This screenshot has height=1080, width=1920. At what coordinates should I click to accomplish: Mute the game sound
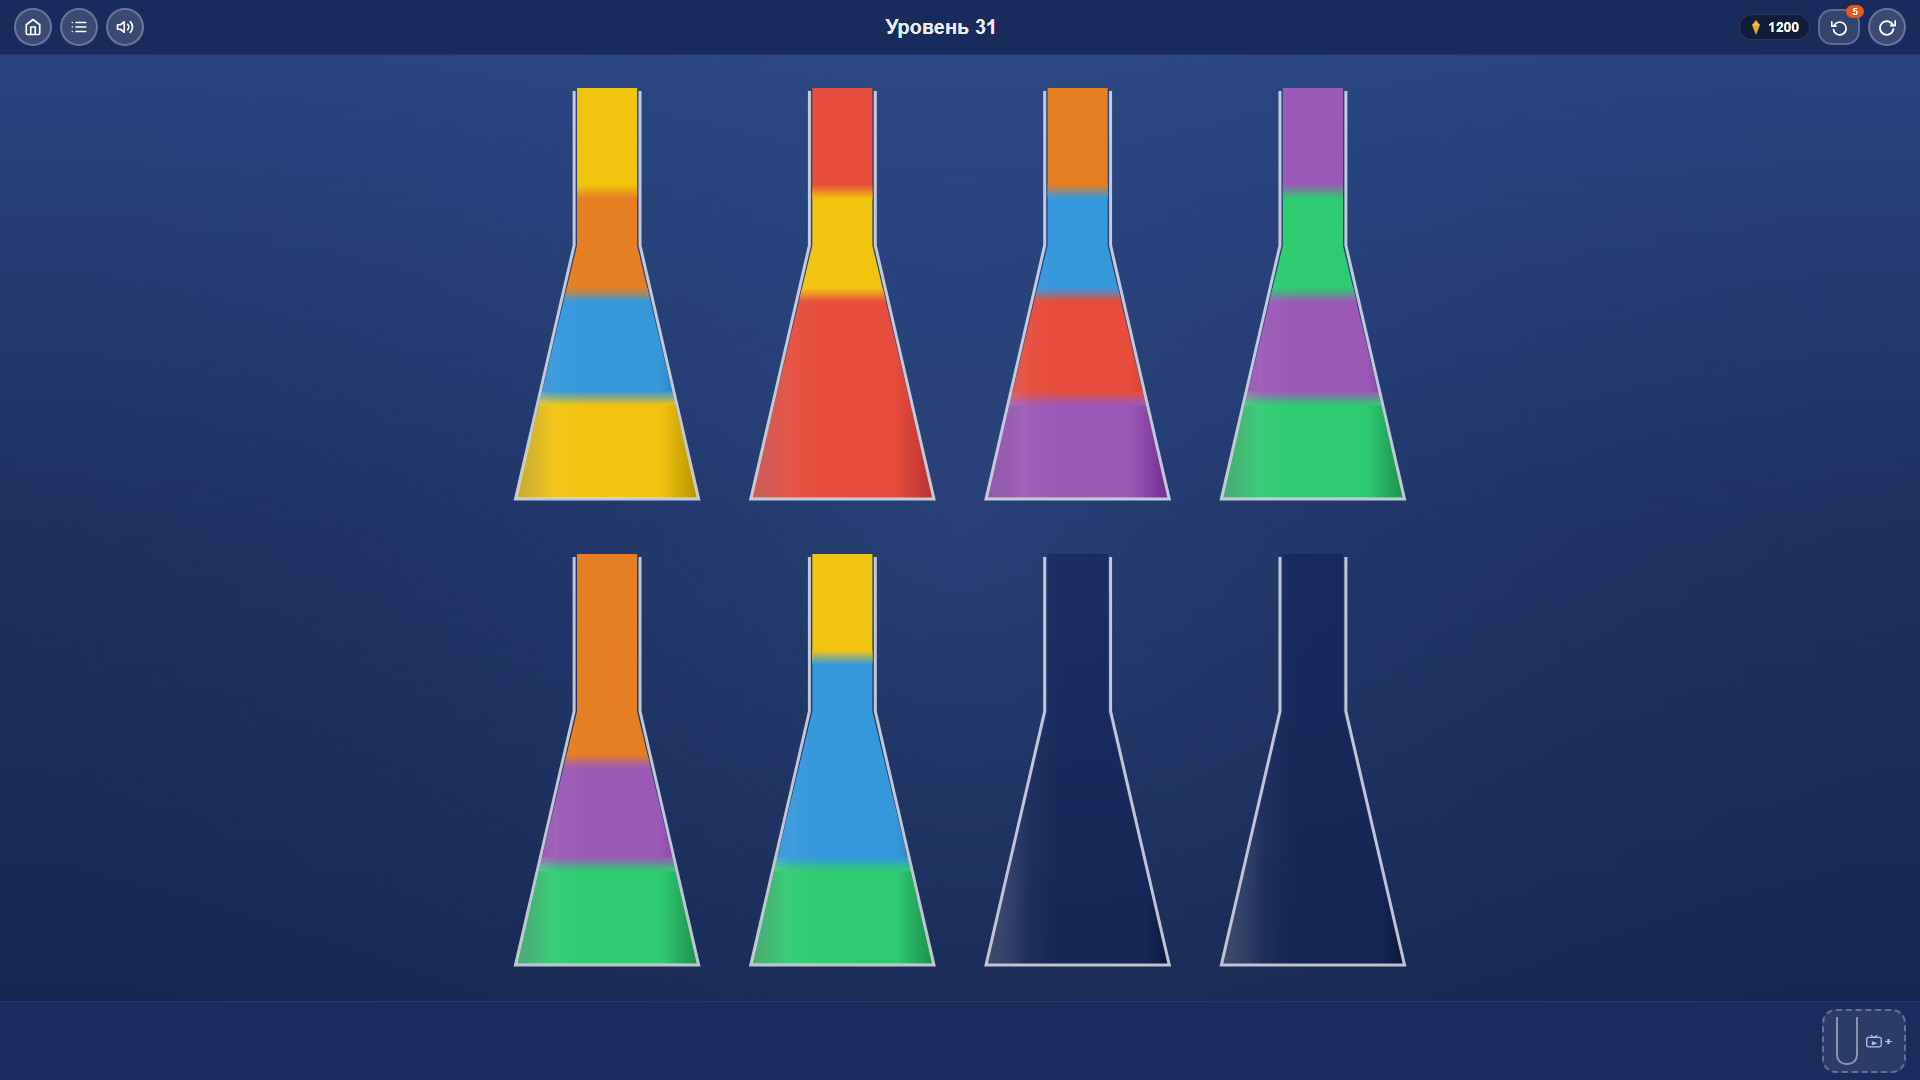125,27
